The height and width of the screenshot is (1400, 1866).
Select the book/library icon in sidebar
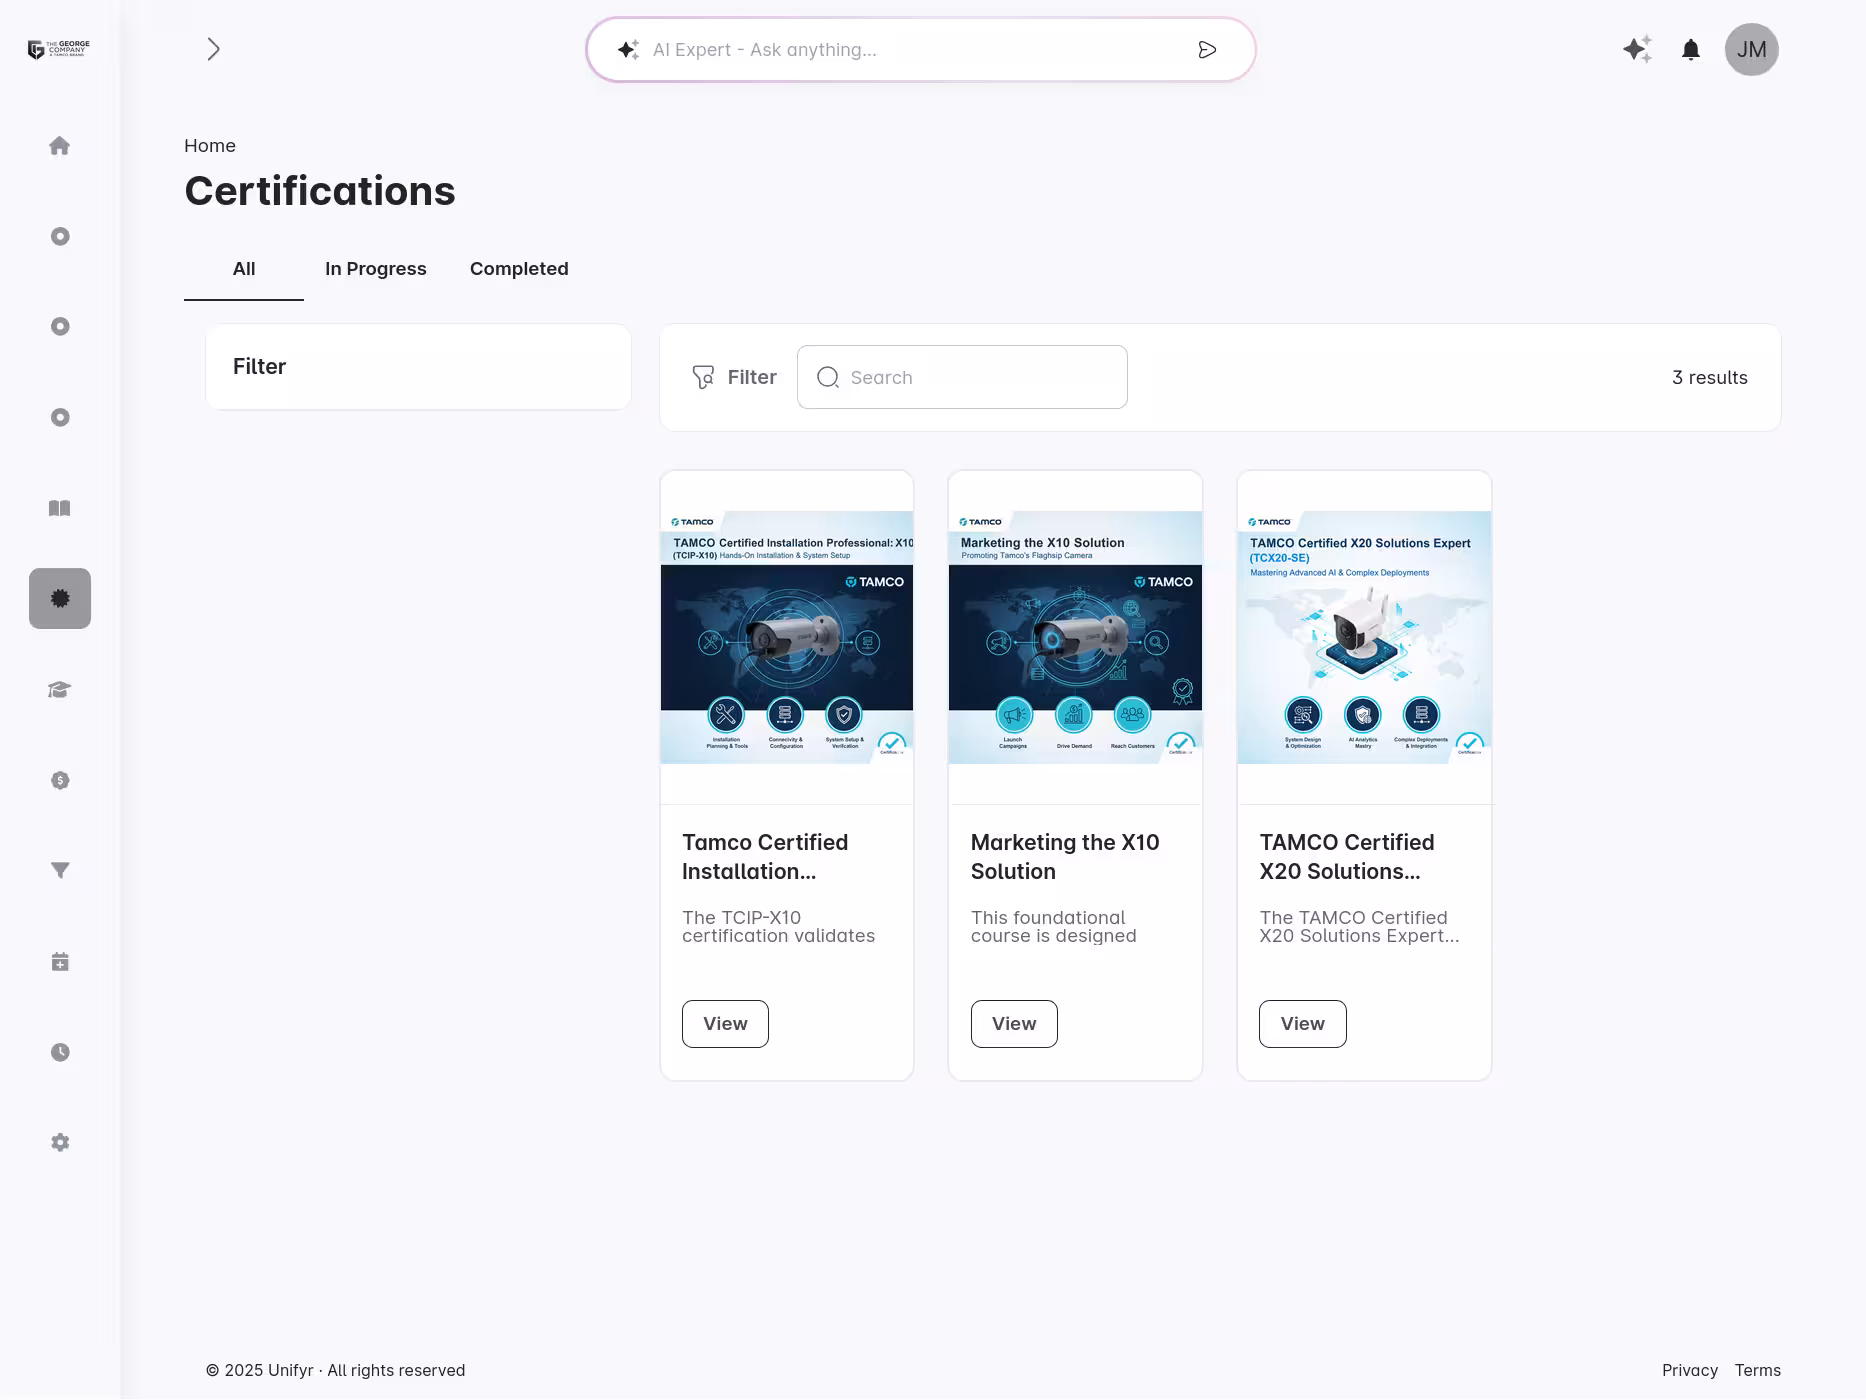click(x=59, y=508)
